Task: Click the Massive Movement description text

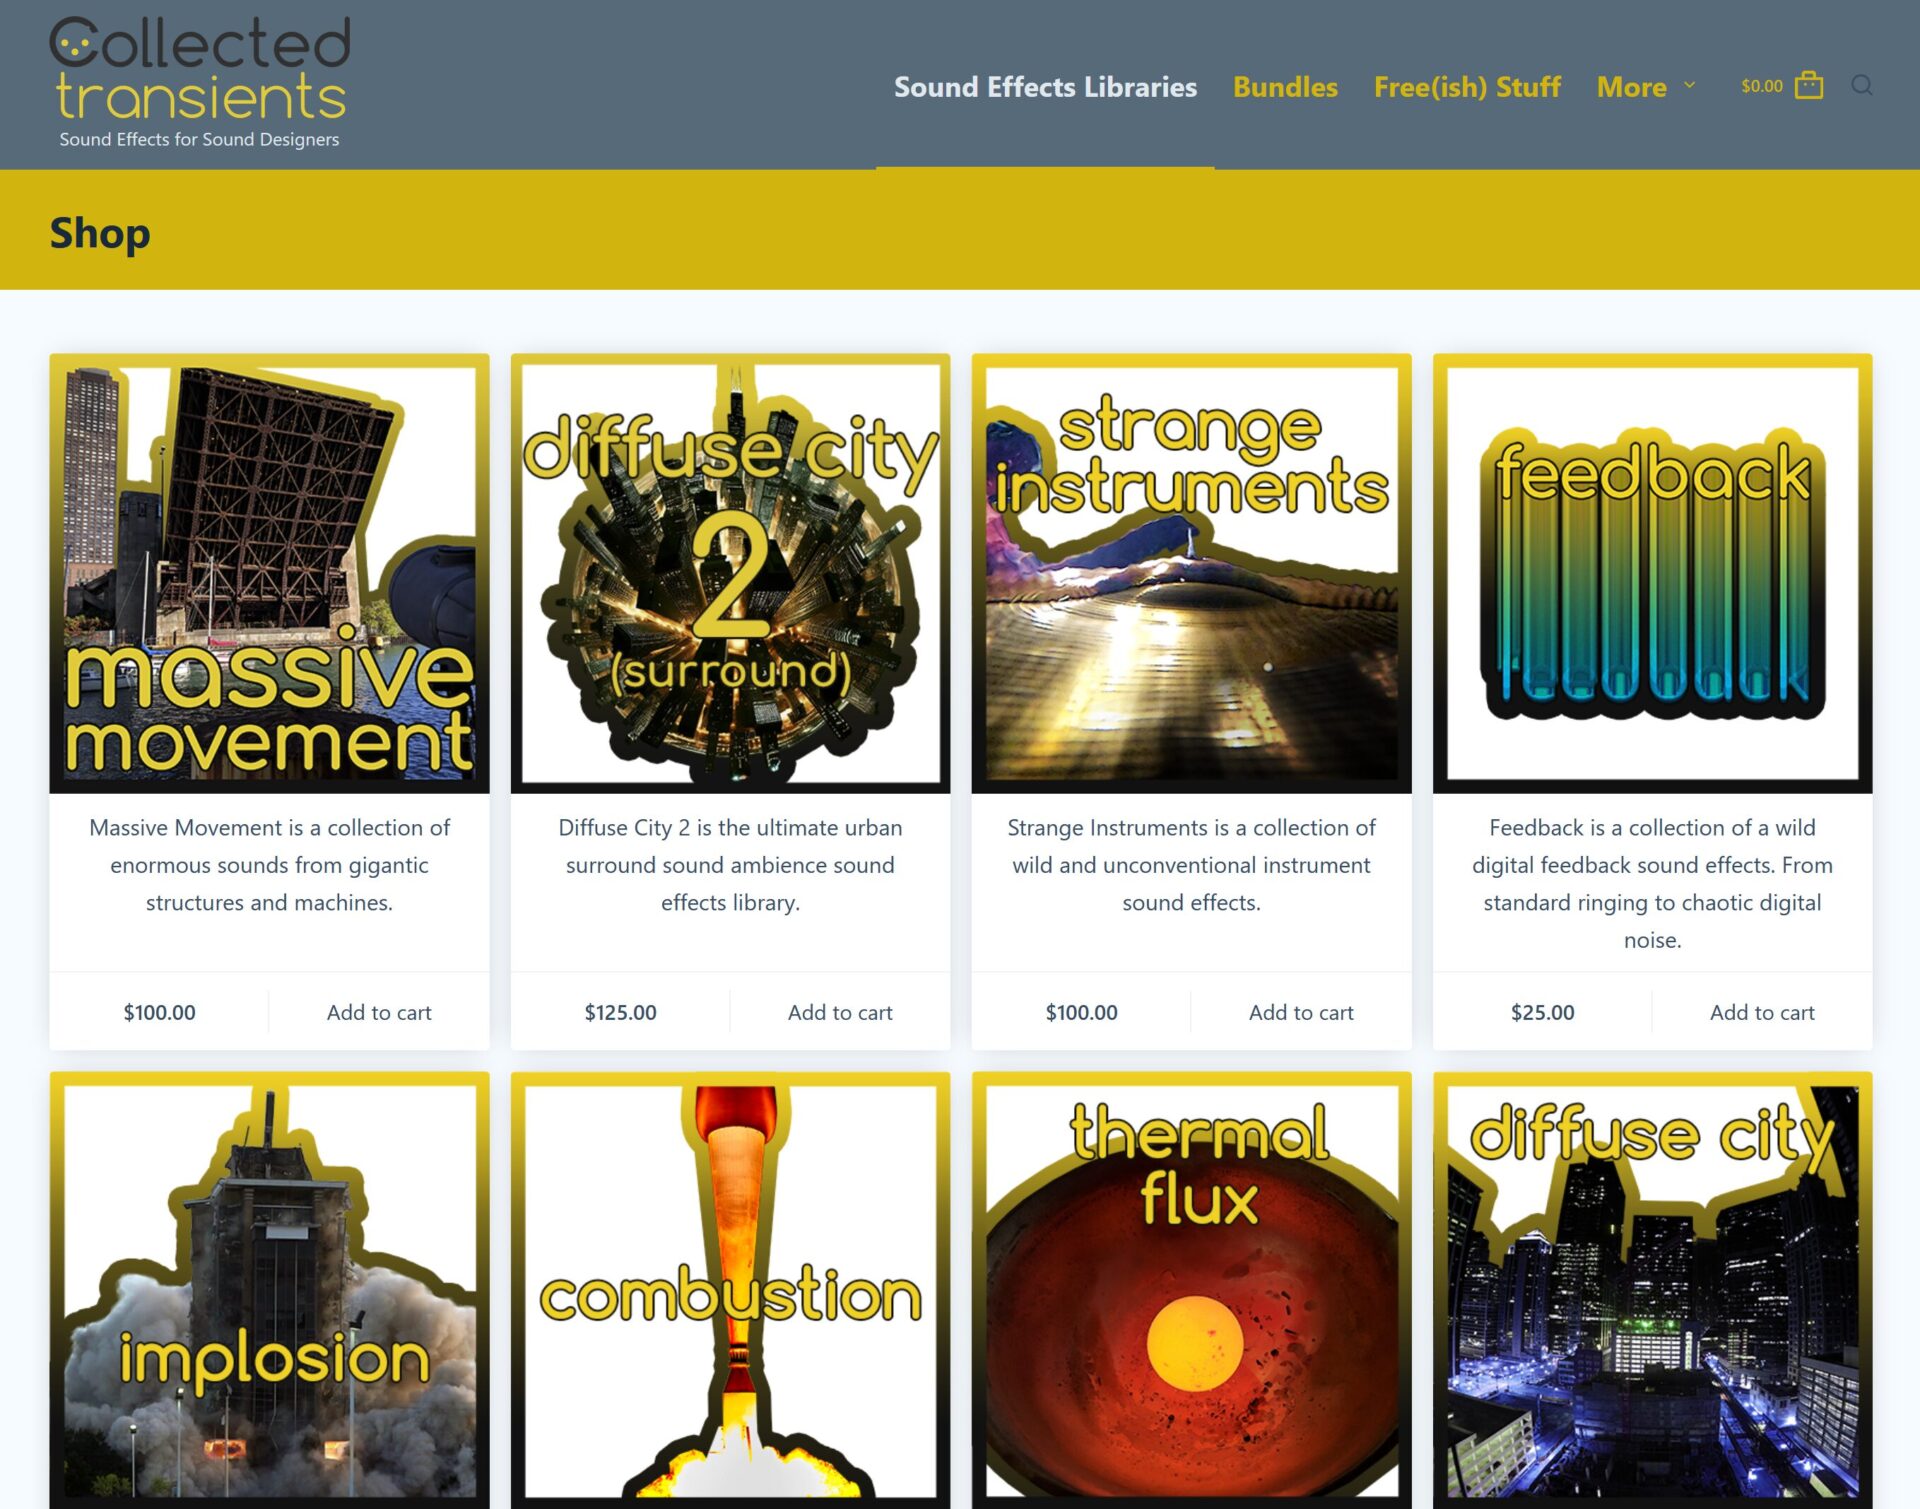Action: pyautogui.click(x=269, y=865)
